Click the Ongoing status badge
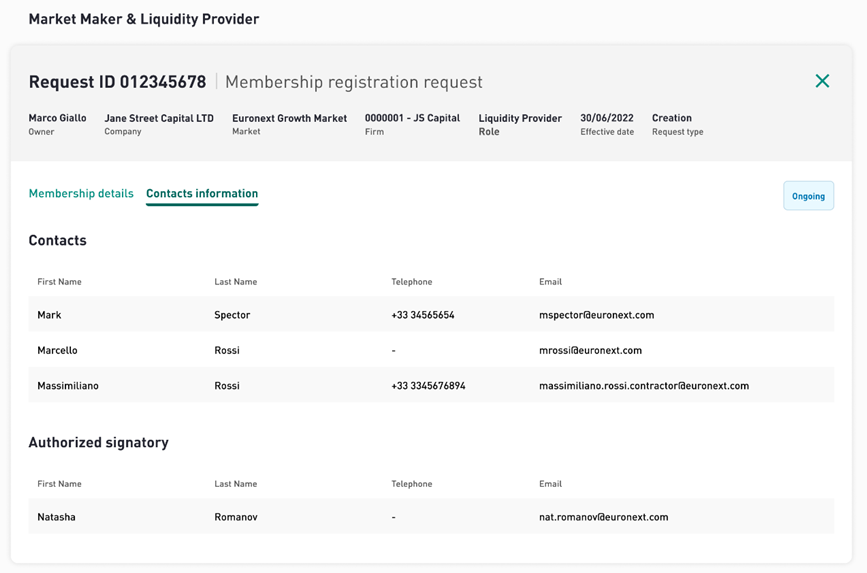The height and width of the screenshot is (573, 867). (x=808, y=196)
